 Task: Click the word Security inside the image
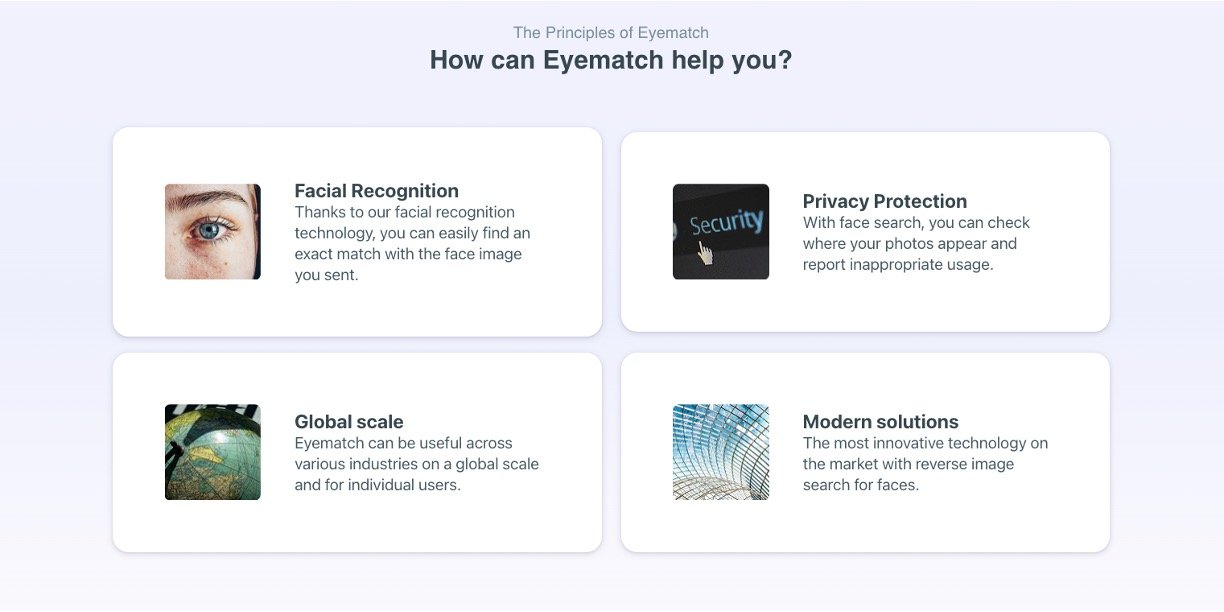click(726, 222)
